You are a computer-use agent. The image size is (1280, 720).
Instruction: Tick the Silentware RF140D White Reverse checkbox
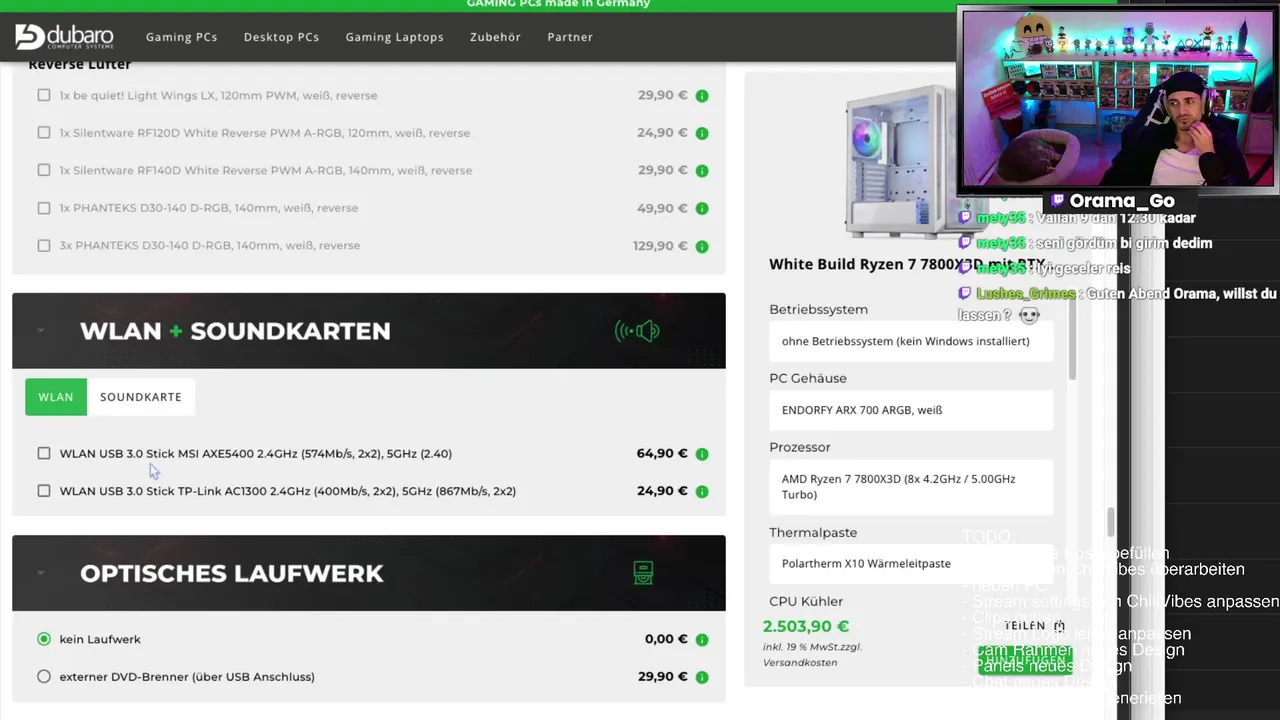point(44,170)
